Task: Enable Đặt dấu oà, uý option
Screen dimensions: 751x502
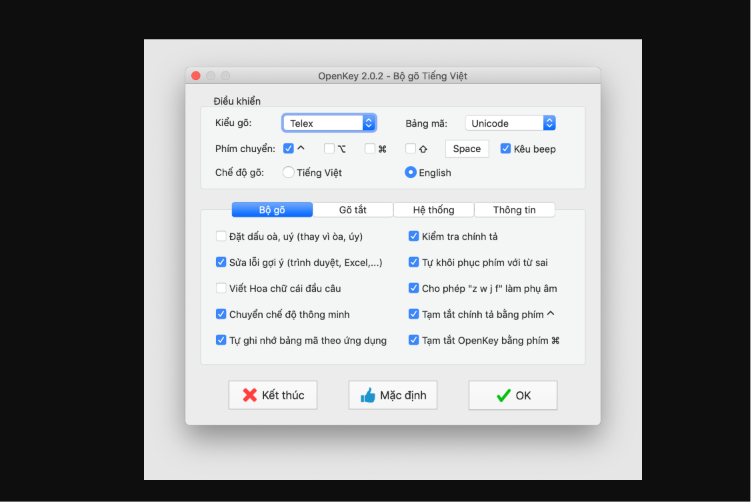Action: pos(221,236)
